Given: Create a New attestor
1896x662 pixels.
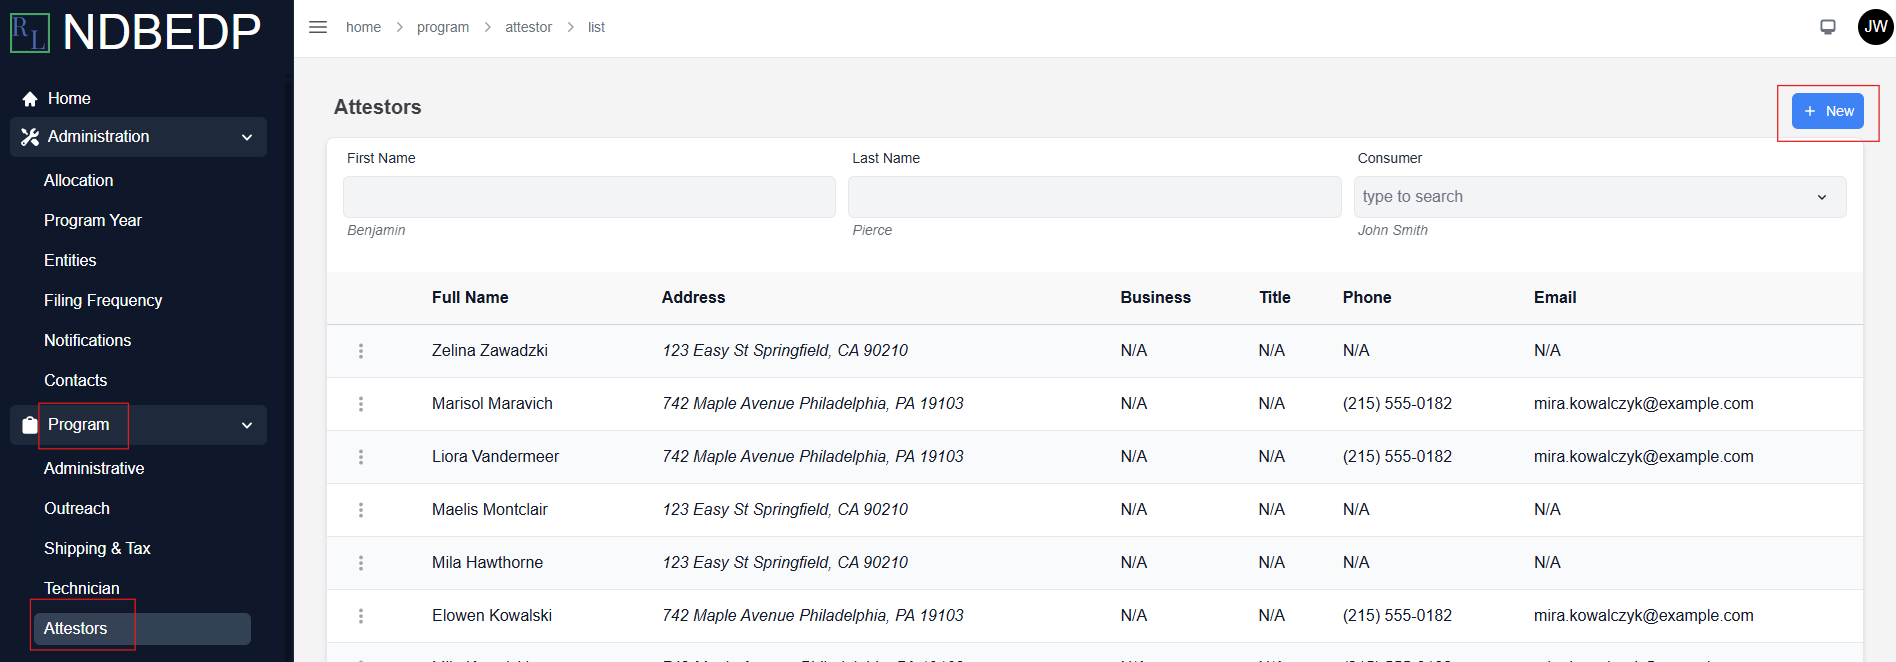Looking at the screenshot, I should tap(1828, 111).
